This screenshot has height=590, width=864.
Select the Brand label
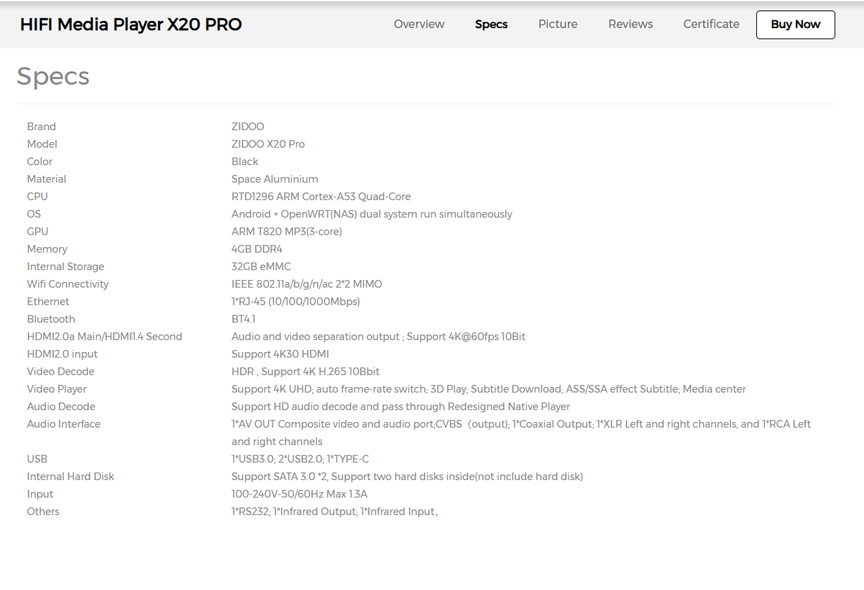(41, 126)
